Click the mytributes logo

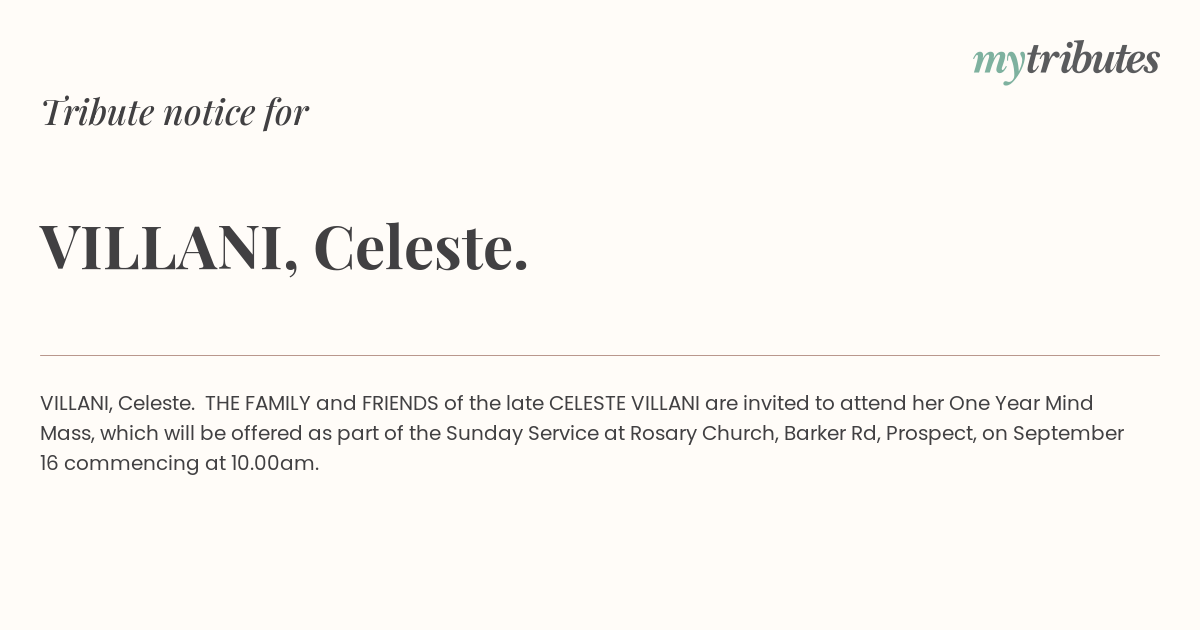pos(1066,60)
